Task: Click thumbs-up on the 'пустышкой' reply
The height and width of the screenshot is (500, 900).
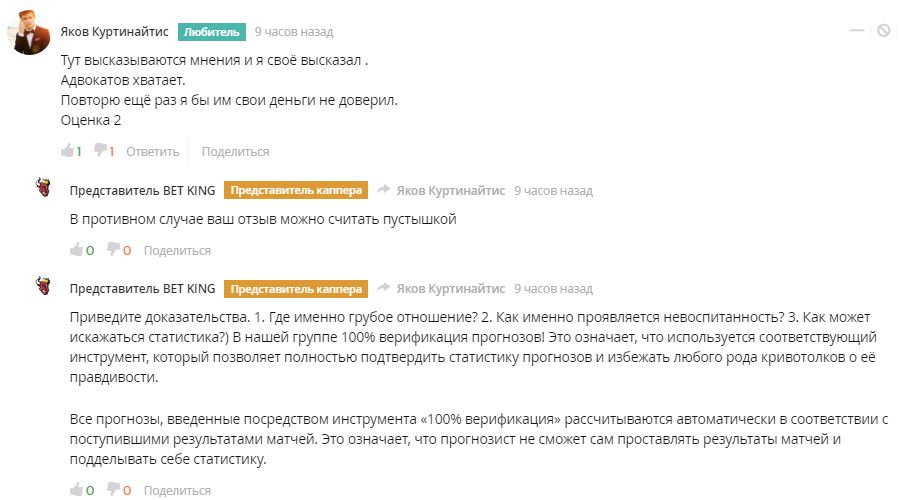Action: [76, 250]
